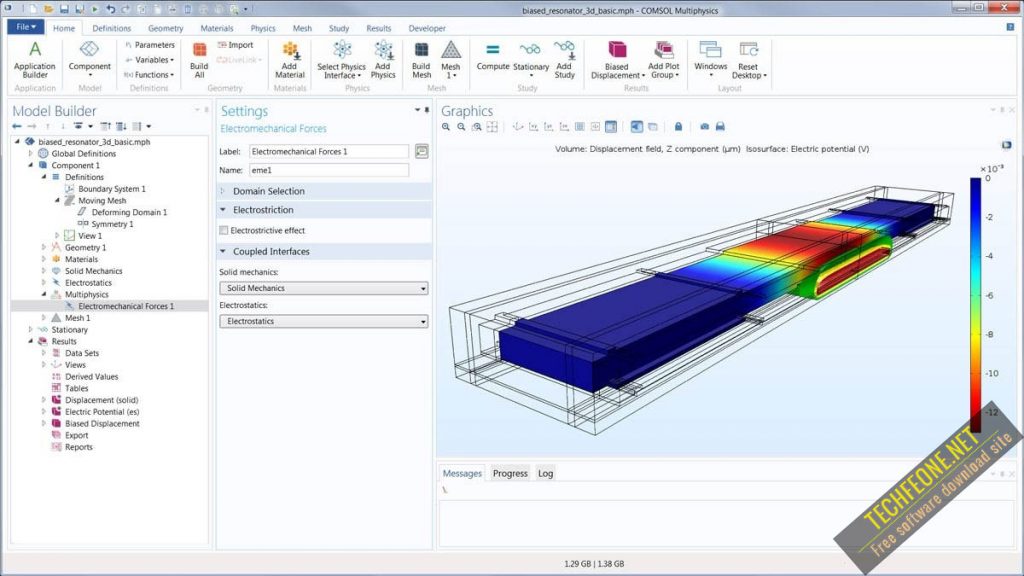Toggle the transparency button in Graphics toolbar
This screenshot has width=1024, height=576.
click(652, 127)
